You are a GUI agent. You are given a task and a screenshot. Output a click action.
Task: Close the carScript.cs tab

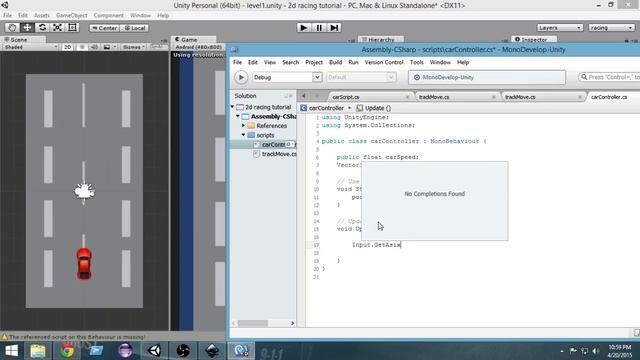[x=407, y=97]
